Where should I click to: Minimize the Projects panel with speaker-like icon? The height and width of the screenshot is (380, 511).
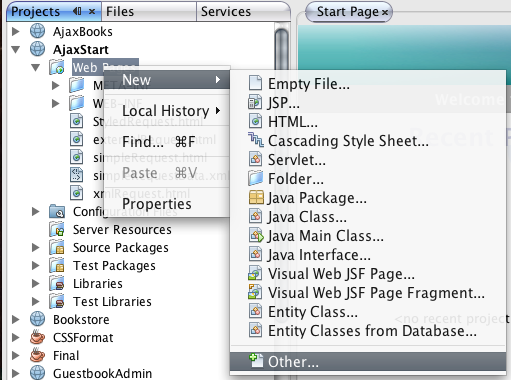click(x=77, y=12)
